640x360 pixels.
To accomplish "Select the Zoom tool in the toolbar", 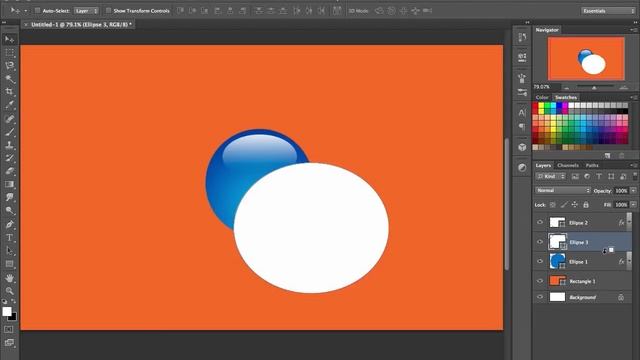I will point(9,291).
